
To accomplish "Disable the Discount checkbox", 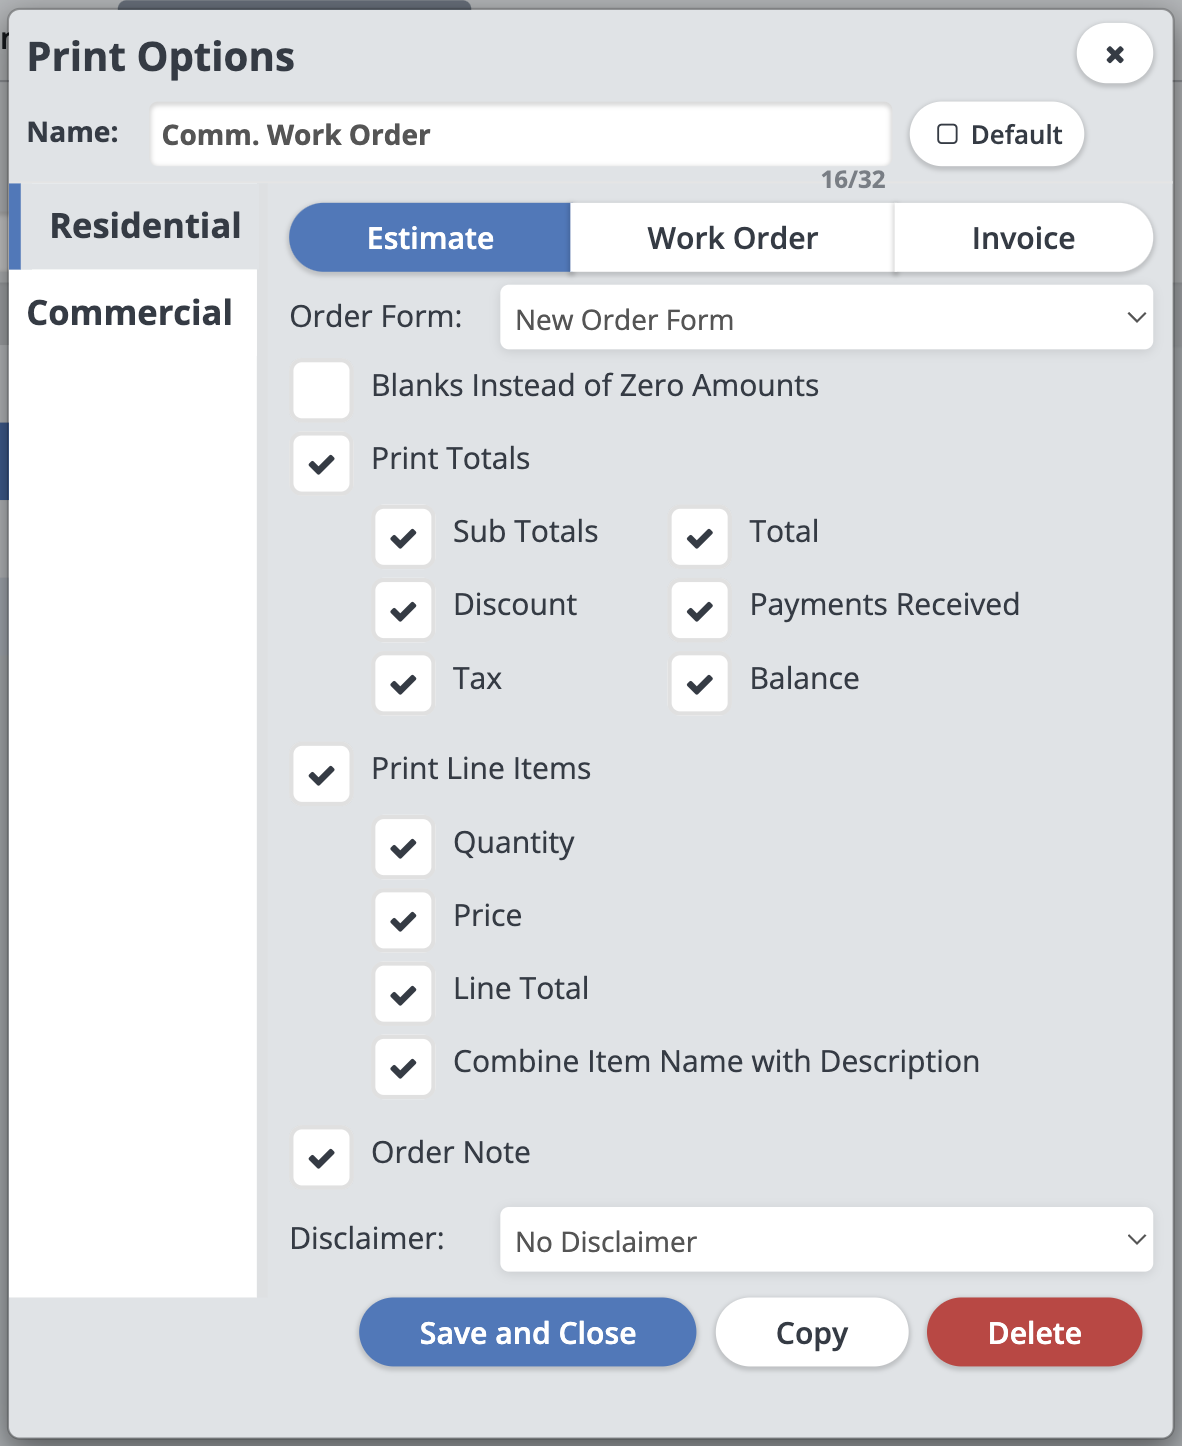I will tap(403, 610).
